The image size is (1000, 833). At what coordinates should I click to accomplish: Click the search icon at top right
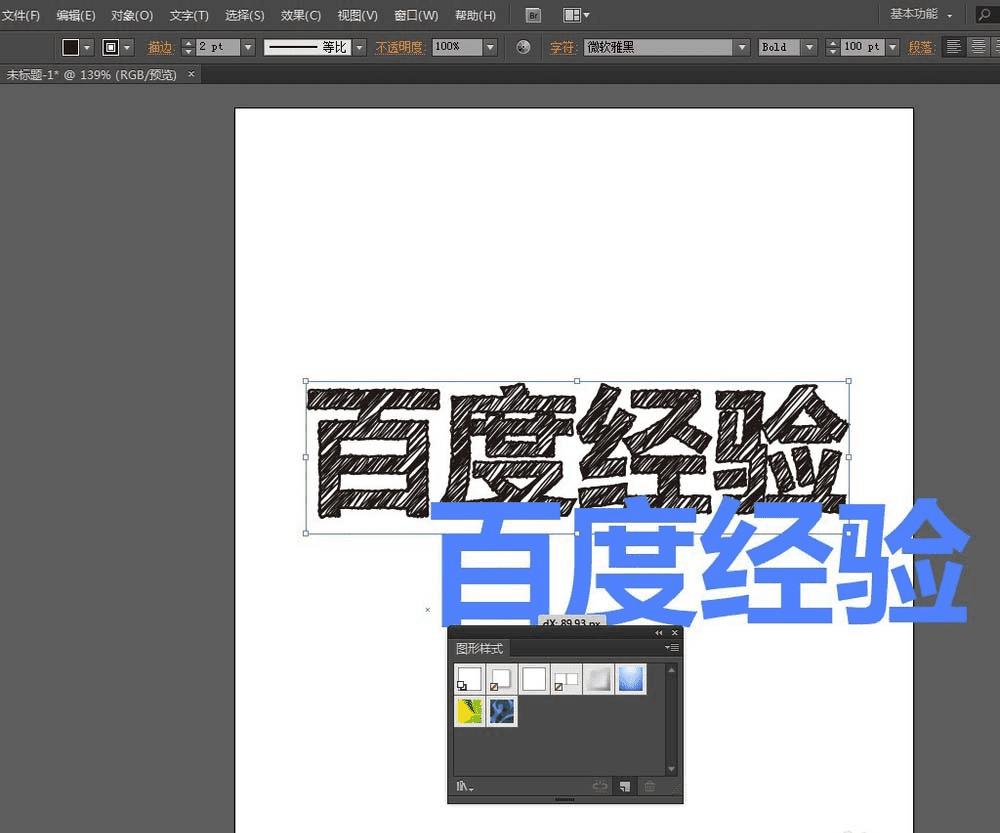984,15
